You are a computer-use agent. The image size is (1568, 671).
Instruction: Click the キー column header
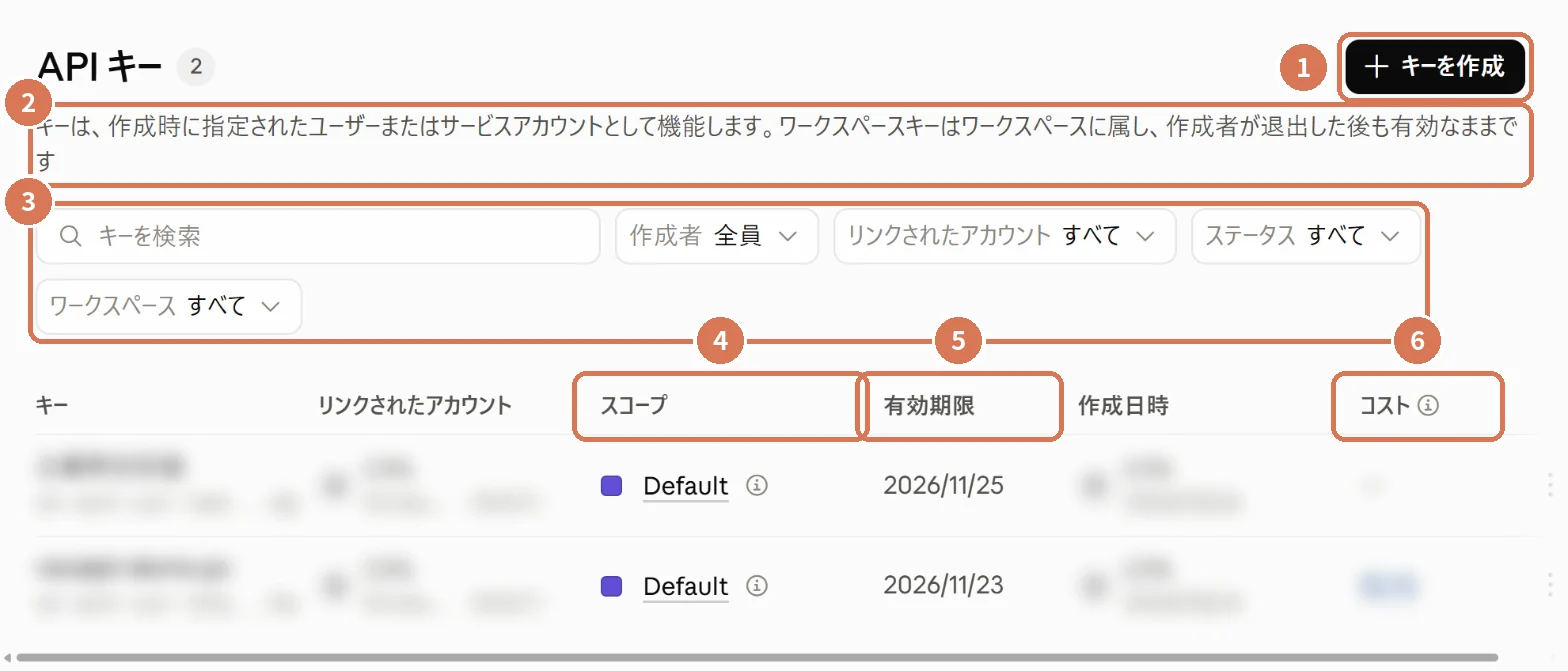click(x=51, y=405)
